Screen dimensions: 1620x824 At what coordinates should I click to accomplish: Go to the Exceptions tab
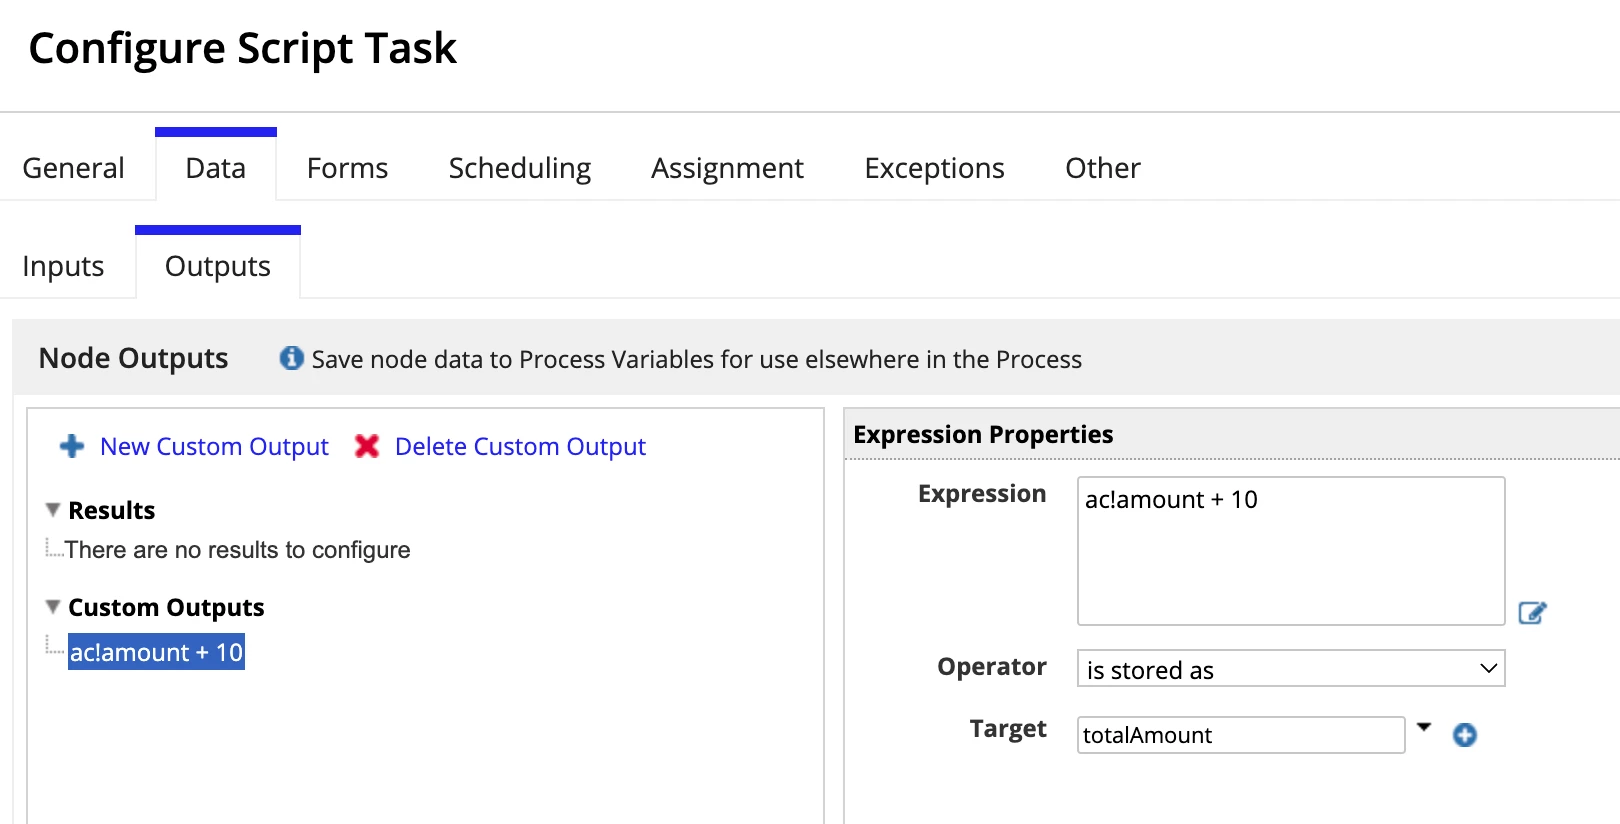[934, 168]
